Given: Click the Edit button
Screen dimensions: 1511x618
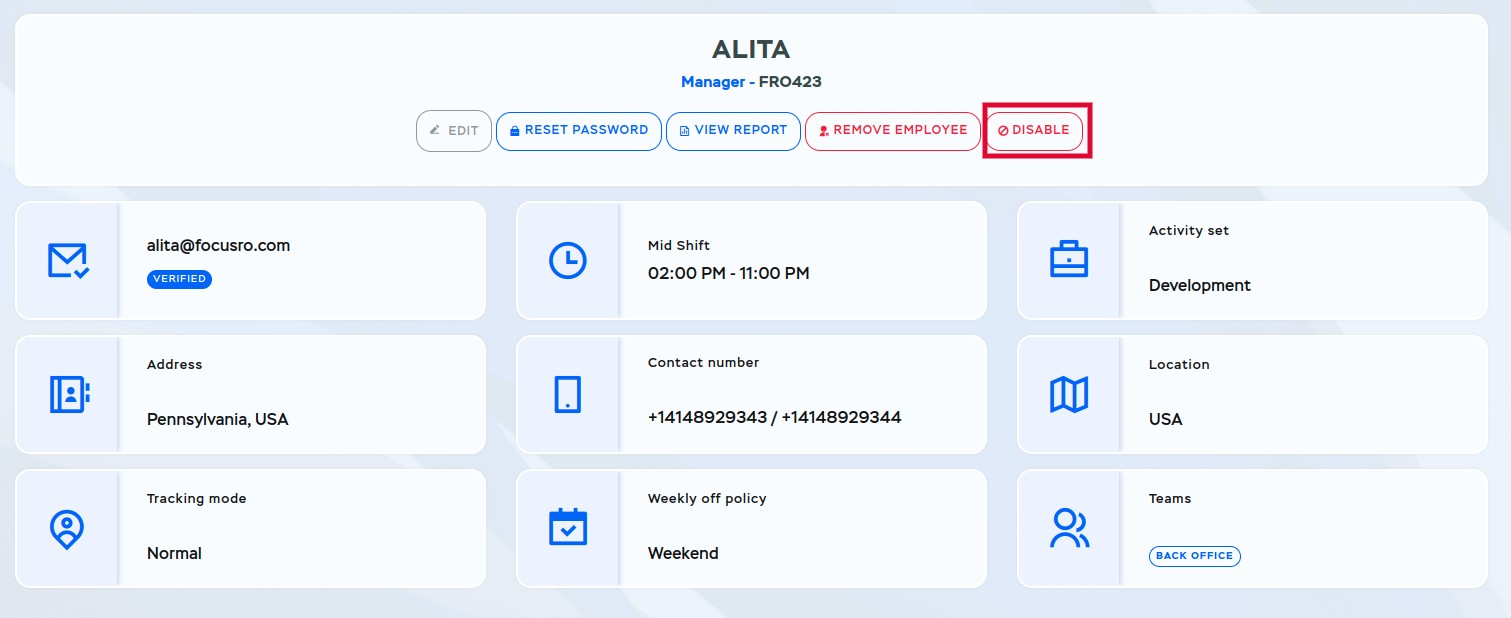Looking at the screenshot, I should tap(454, 131).
